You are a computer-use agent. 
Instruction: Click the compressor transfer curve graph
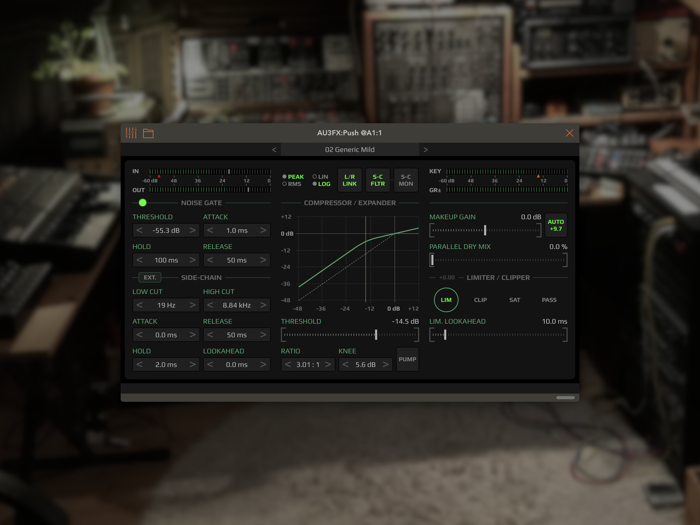point(358,258)
